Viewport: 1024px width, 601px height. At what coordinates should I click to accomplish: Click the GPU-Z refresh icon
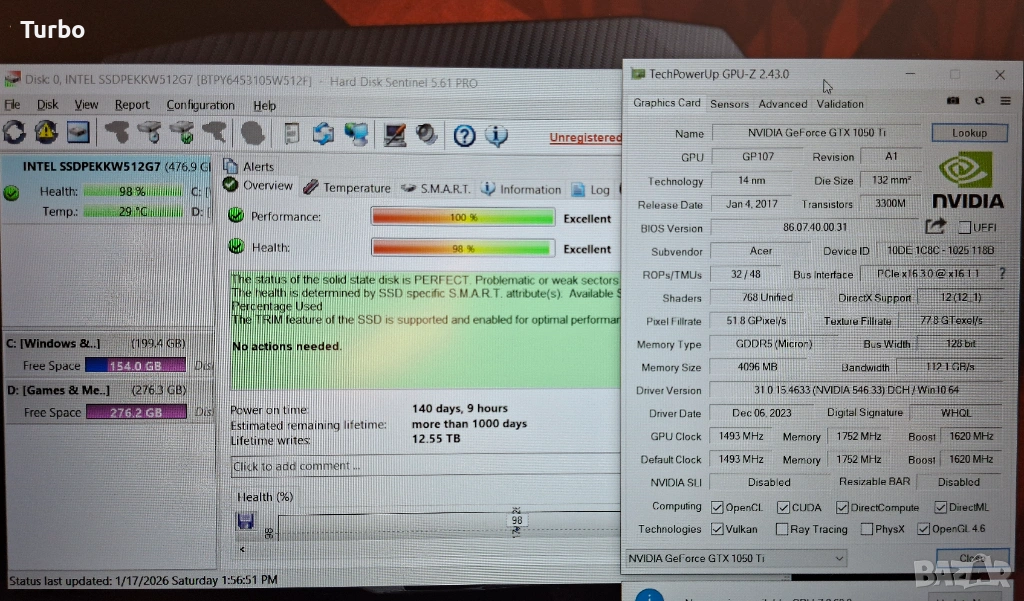point(978,102)
